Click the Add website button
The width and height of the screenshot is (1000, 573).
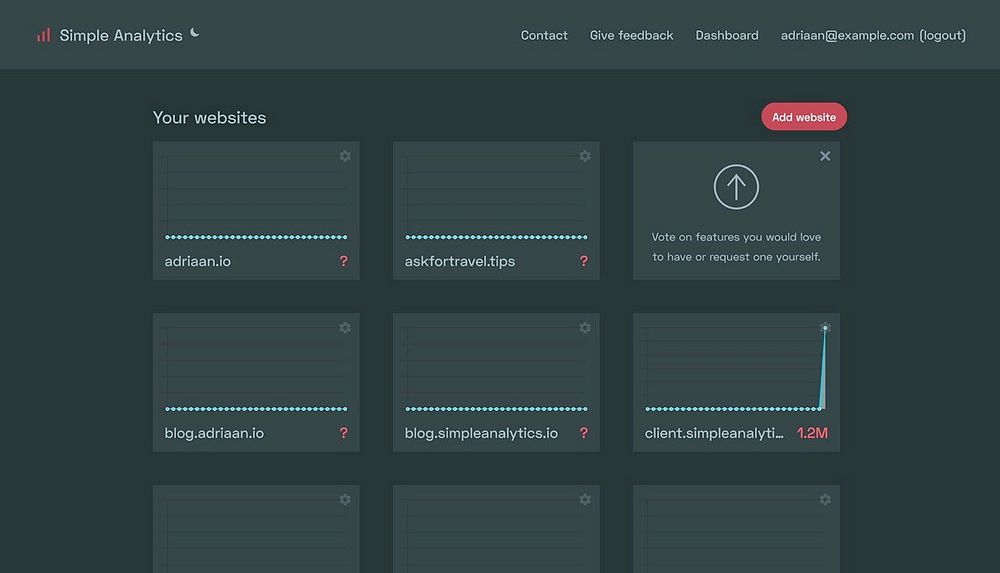(804, 117)
